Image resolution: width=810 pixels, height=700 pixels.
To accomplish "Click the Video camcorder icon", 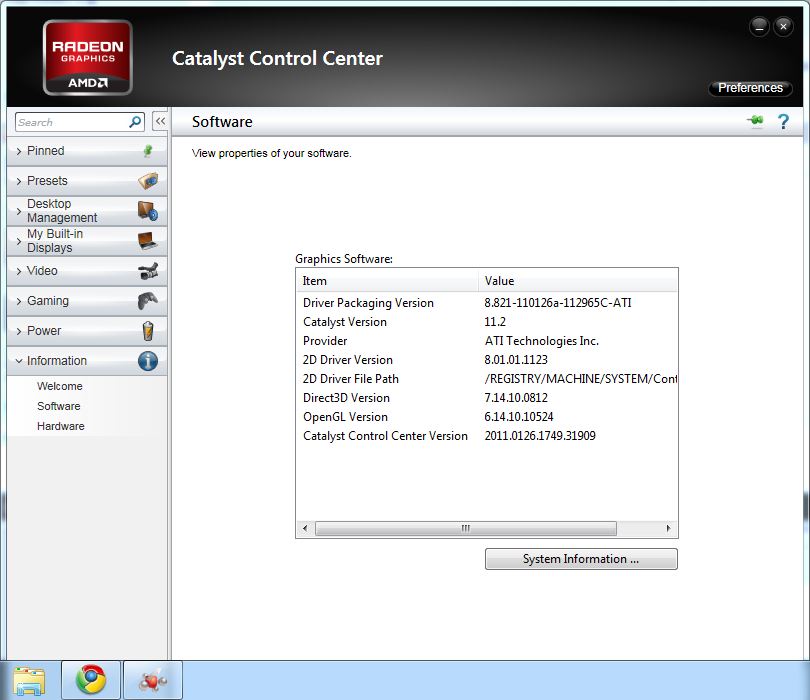I will pyautogui.click(x=148, y=271).
